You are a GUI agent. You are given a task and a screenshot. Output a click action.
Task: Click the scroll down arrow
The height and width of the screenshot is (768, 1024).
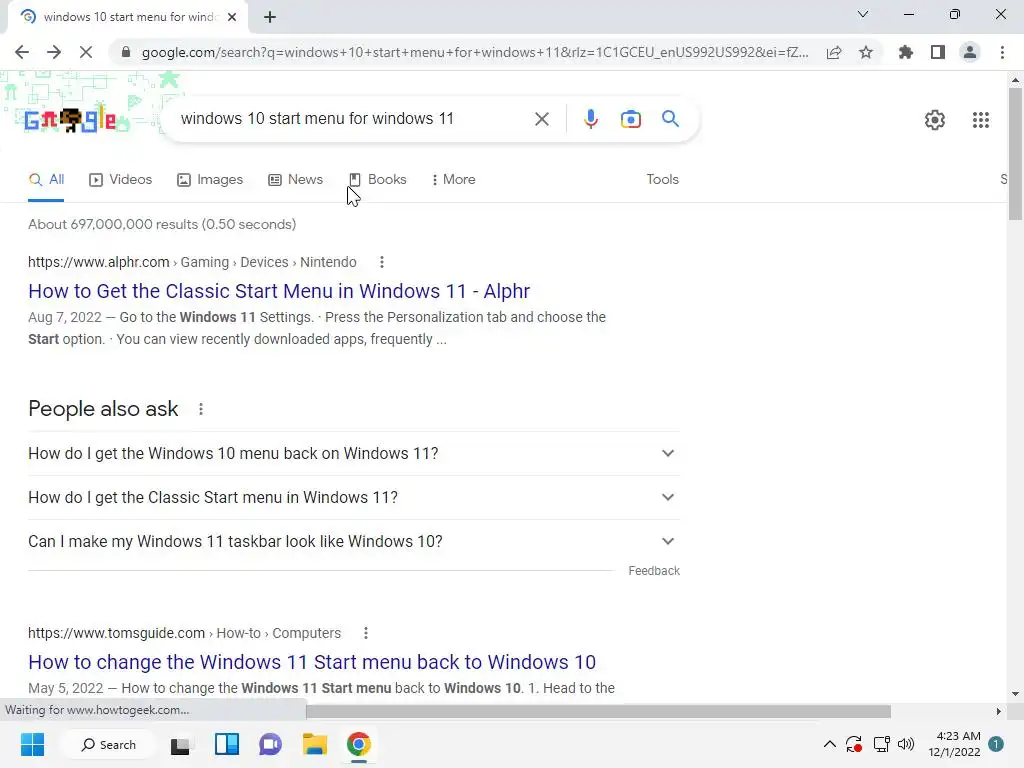coord(1015,694)
